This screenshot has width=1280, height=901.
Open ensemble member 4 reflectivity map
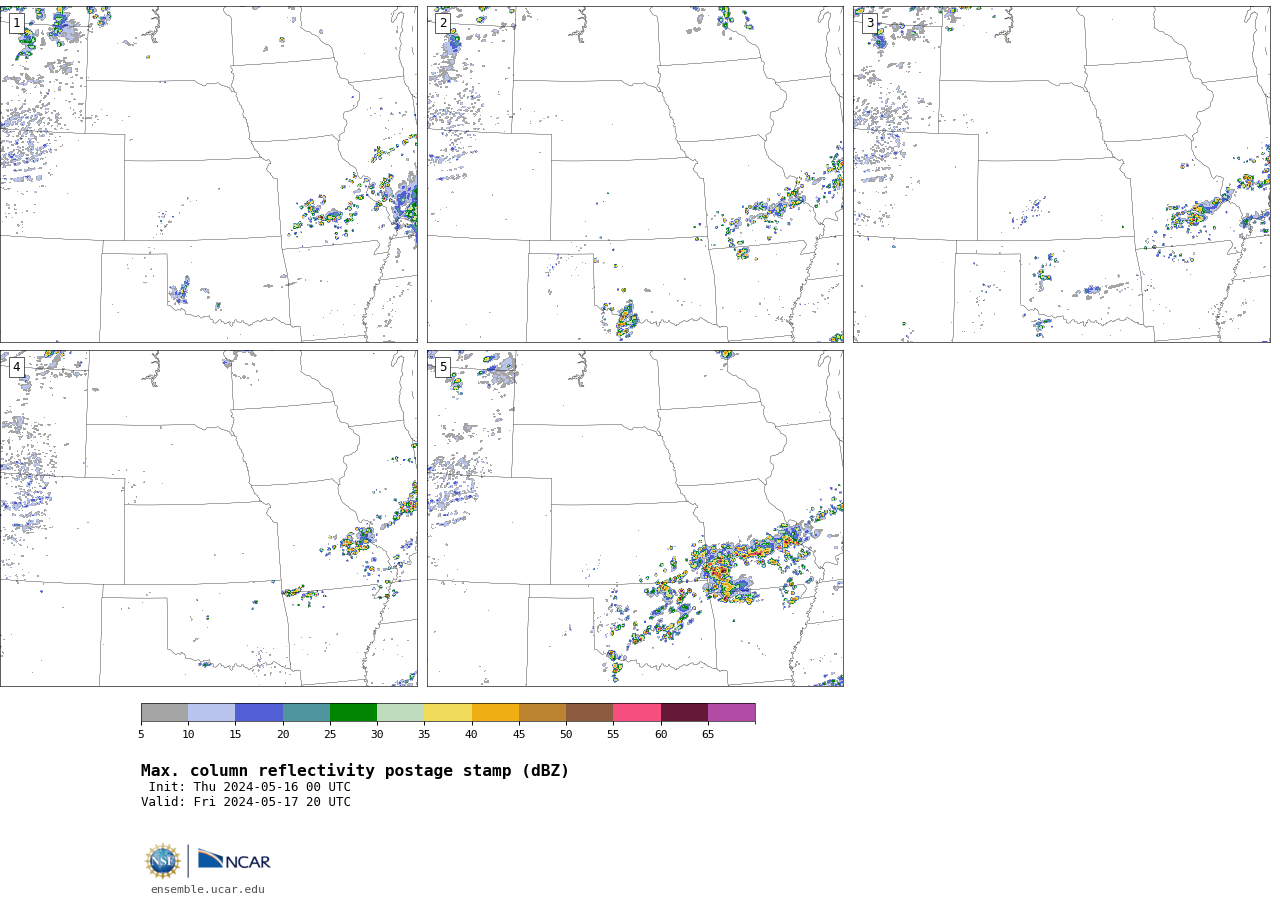(x=208, y=518)
